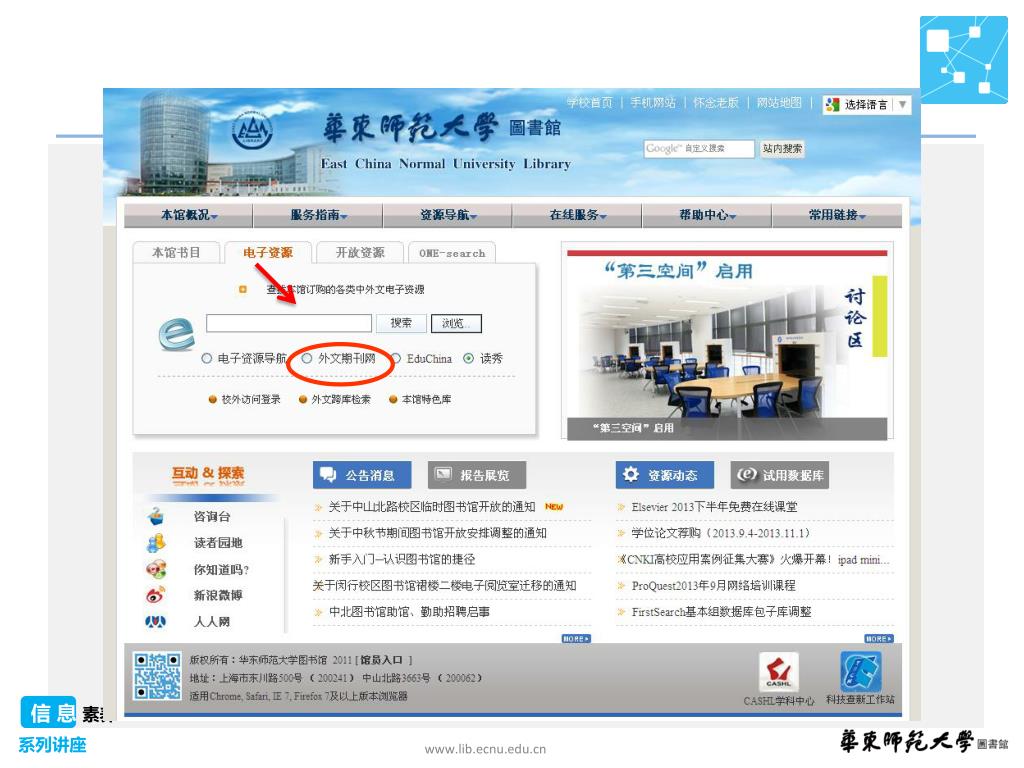
Task: Click the MORE icon under 资源动态 list
Action: [878, 639]
